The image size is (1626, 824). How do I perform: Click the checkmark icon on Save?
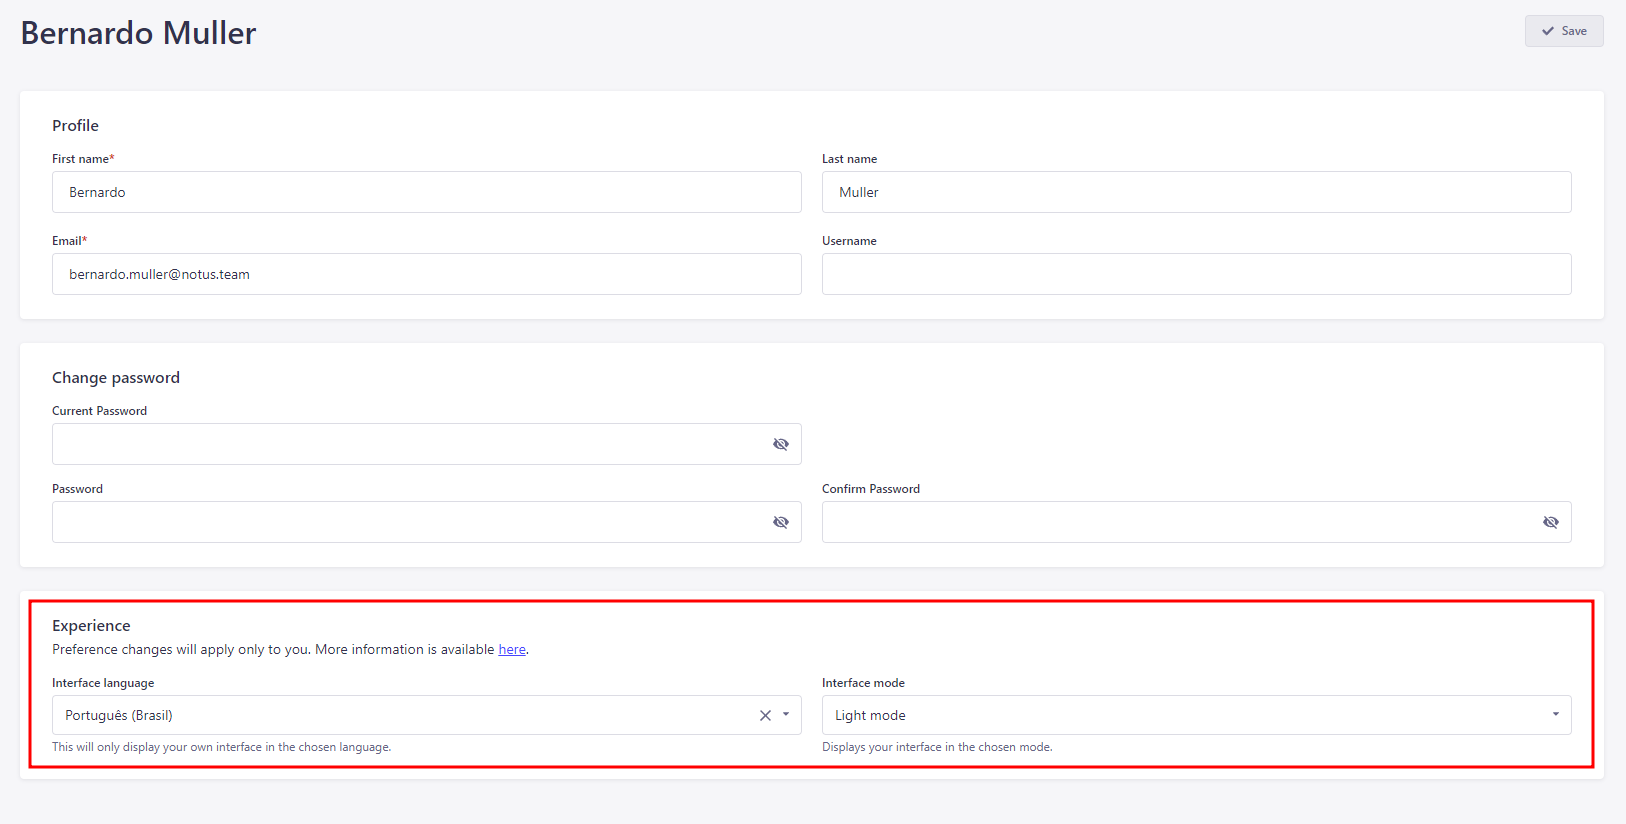tap(1548, 31)
